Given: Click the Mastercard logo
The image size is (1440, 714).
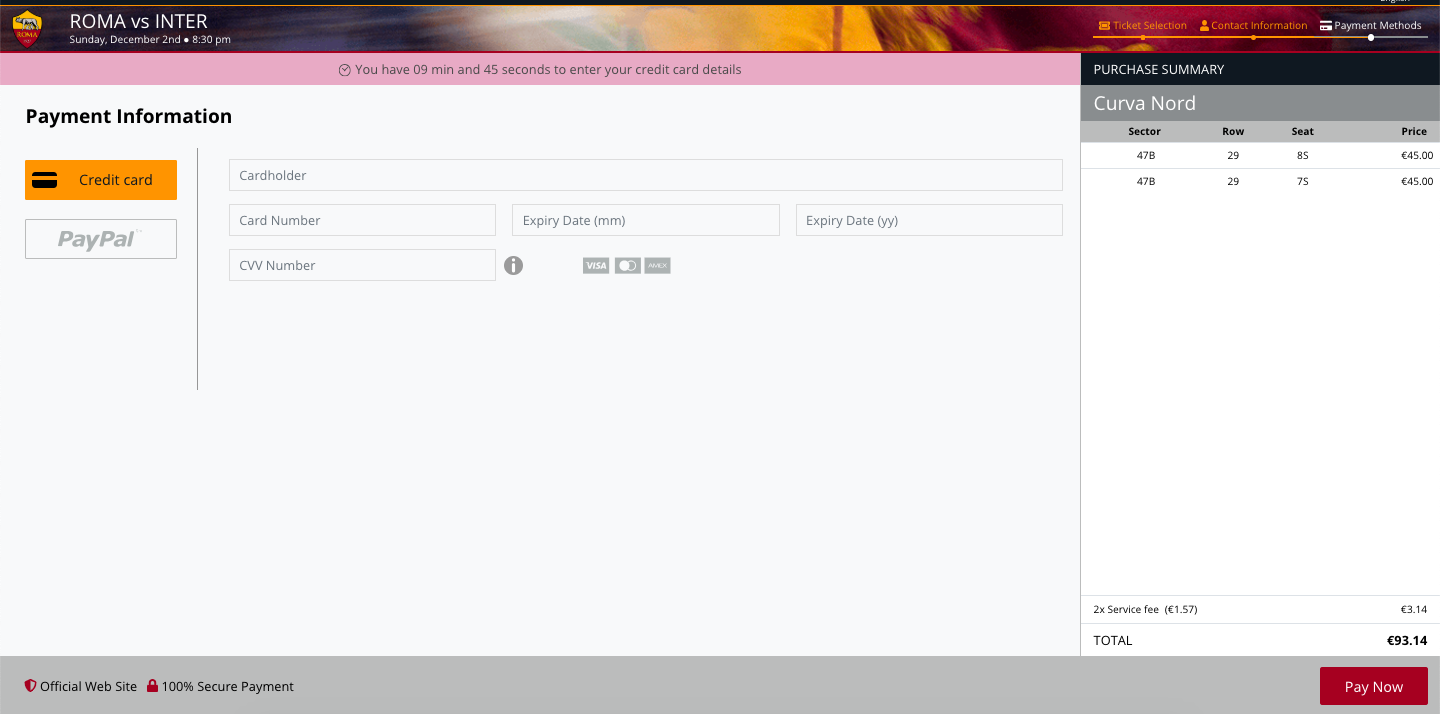Looking at the screenshot, I should tap(627, 266).
